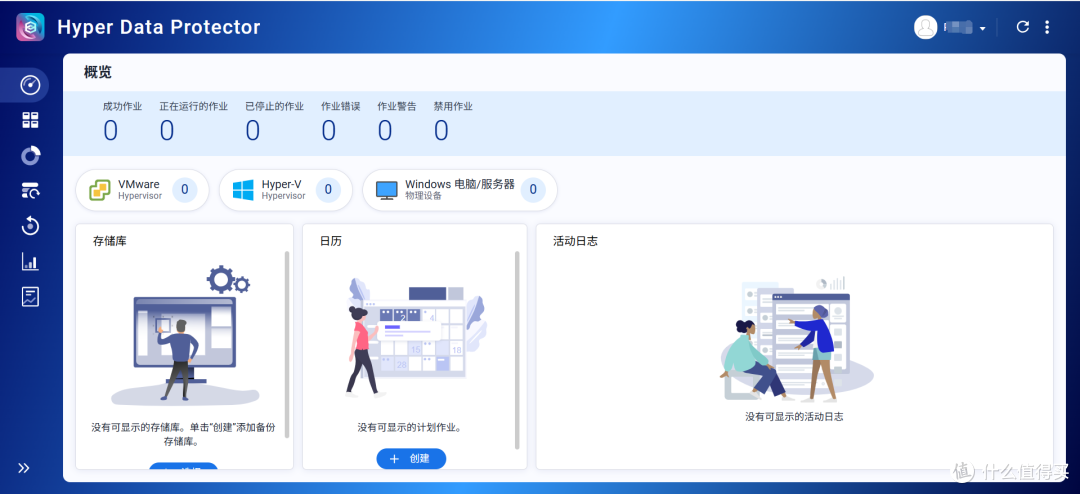The height and width of the screenshot is (494, 1080).
Task: Click the 没有可显示的计划作业 message
Action: tap(409, 427)
